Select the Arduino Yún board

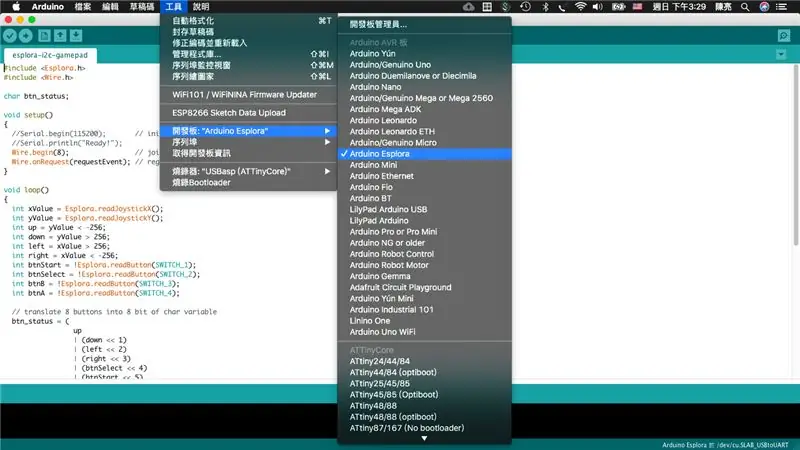point(424,54)
